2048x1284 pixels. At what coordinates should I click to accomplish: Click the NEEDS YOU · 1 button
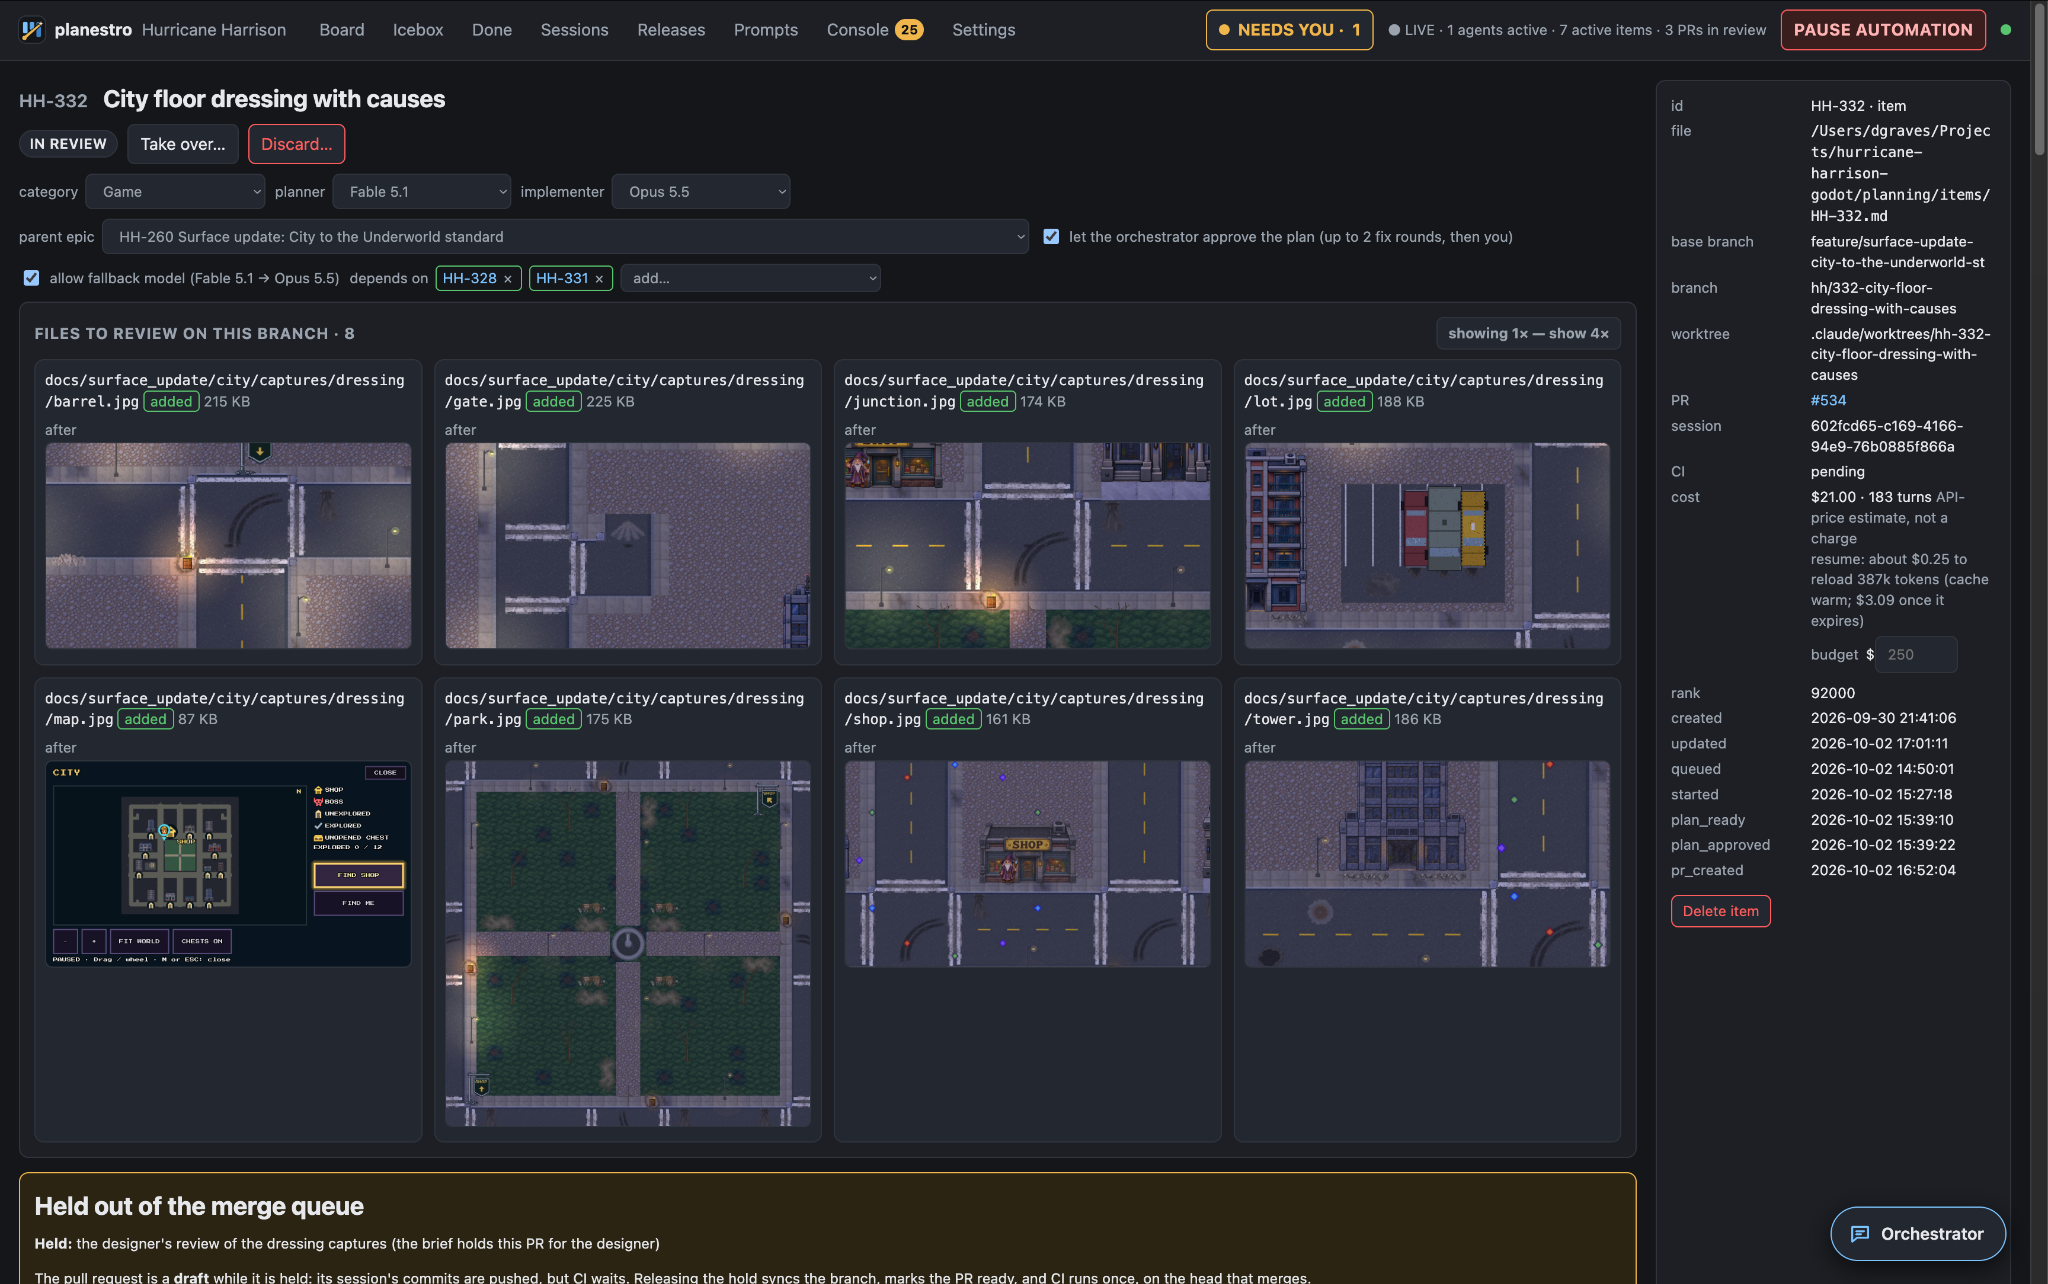coord(1289,30)
